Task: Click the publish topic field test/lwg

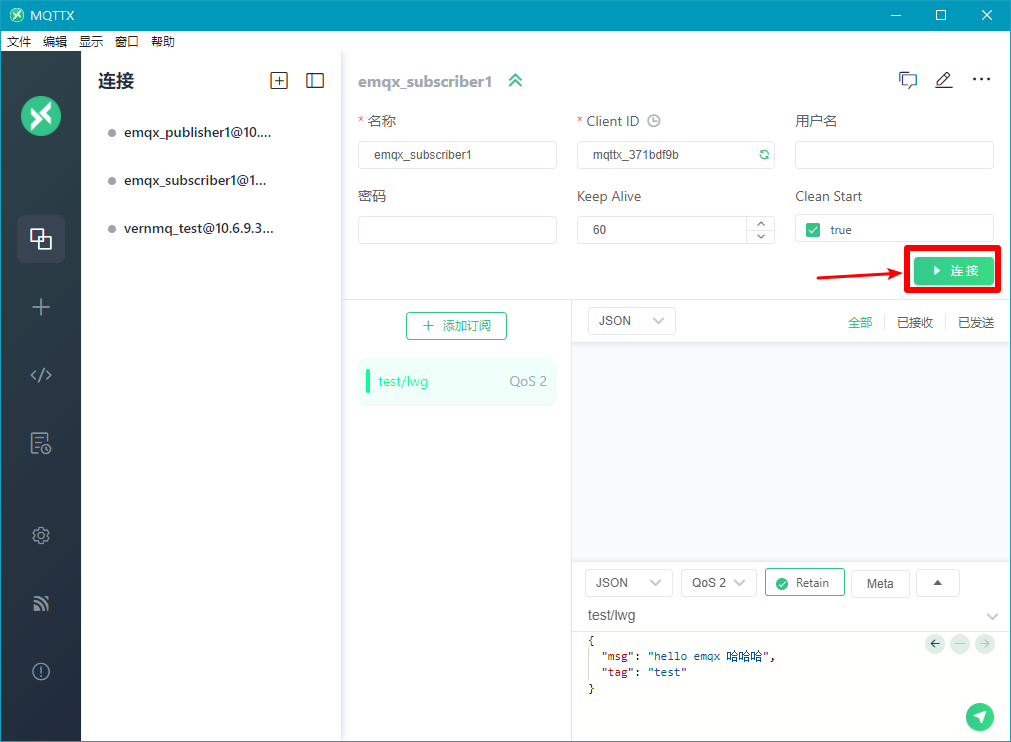Action: (x=784, y=616)
